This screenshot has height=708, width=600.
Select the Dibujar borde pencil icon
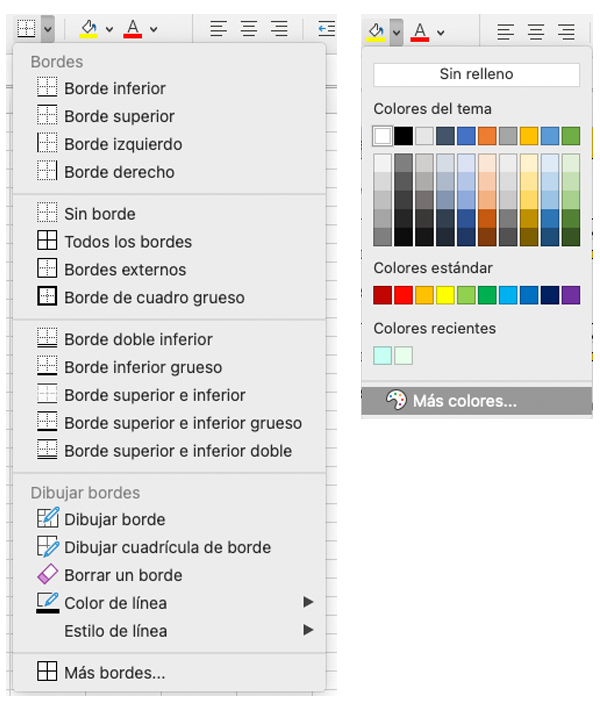47,518
